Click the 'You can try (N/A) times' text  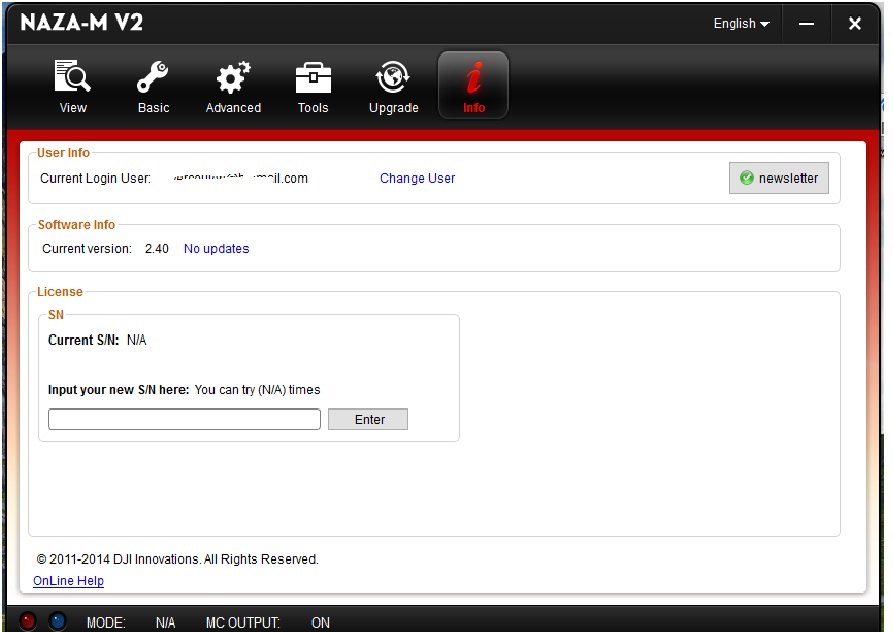(257, 390)
